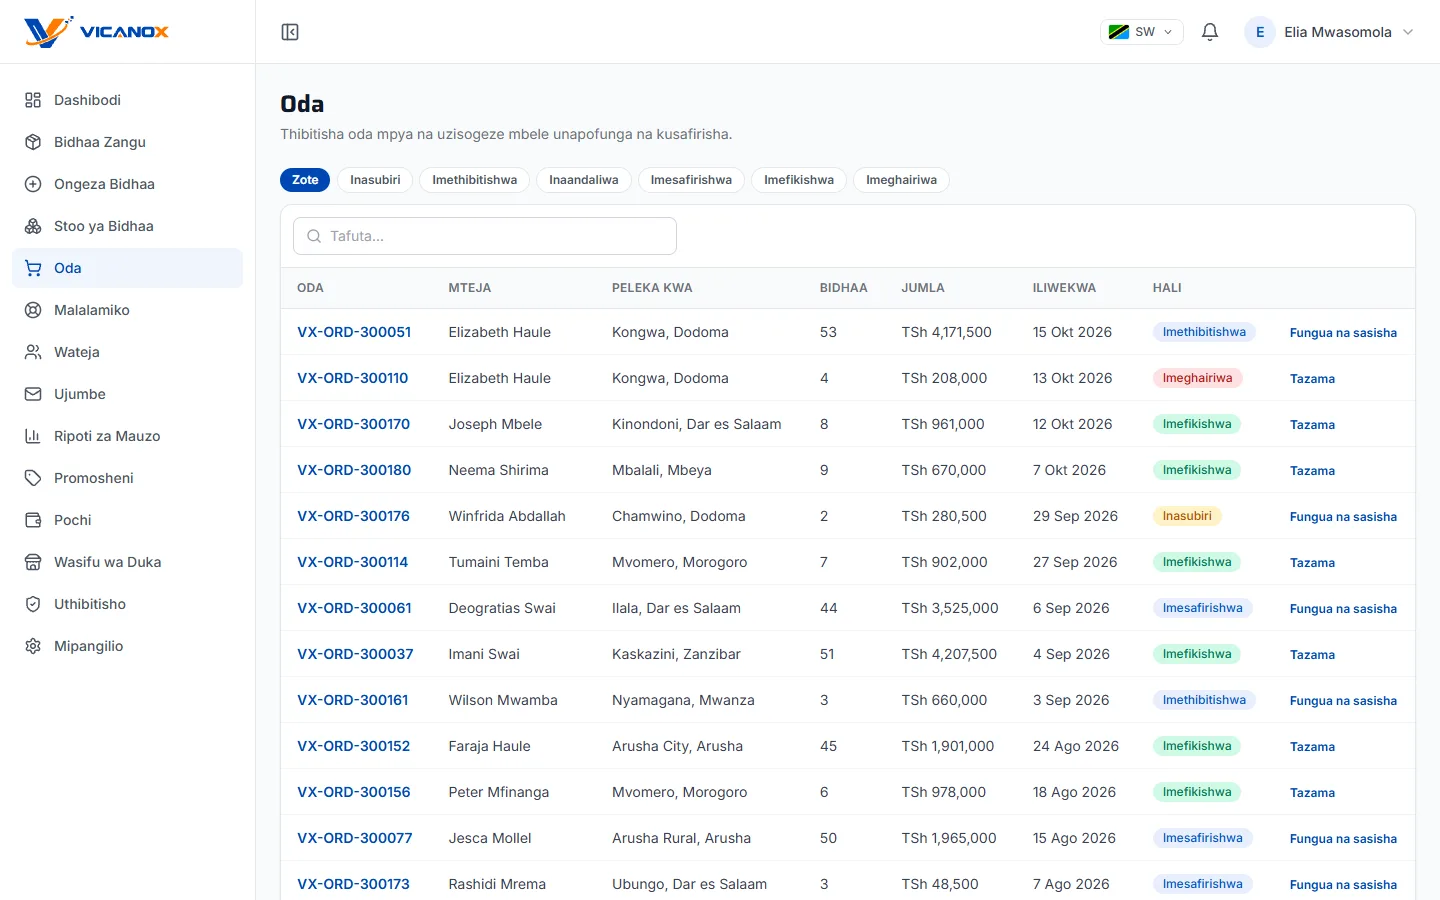Click the Ujumbe envelope icon

pos(33,394)
